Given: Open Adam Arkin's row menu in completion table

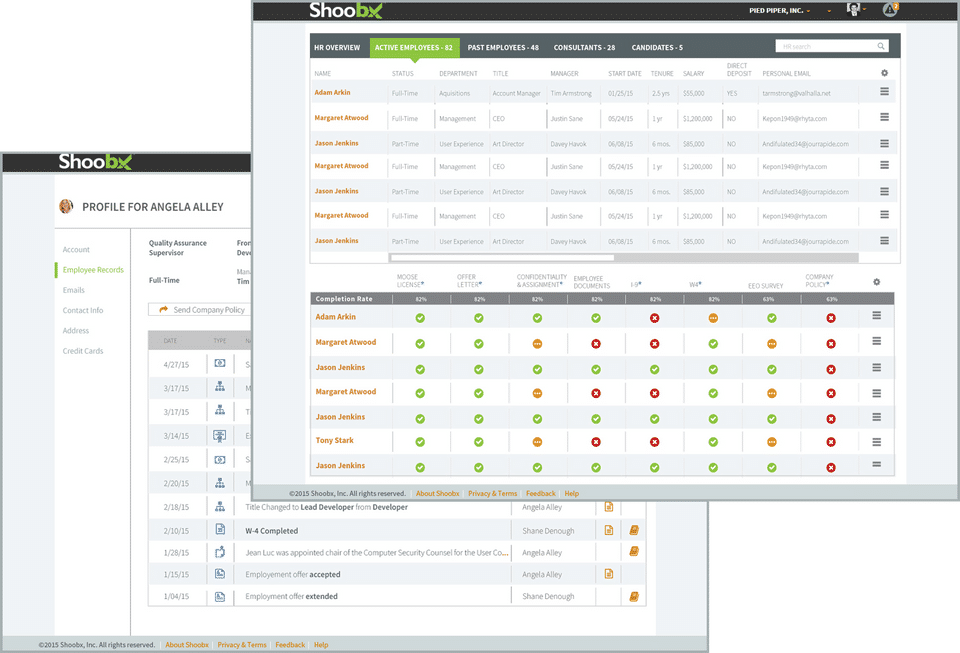Looking at the screenshot, I should click(x=876, y=315).
